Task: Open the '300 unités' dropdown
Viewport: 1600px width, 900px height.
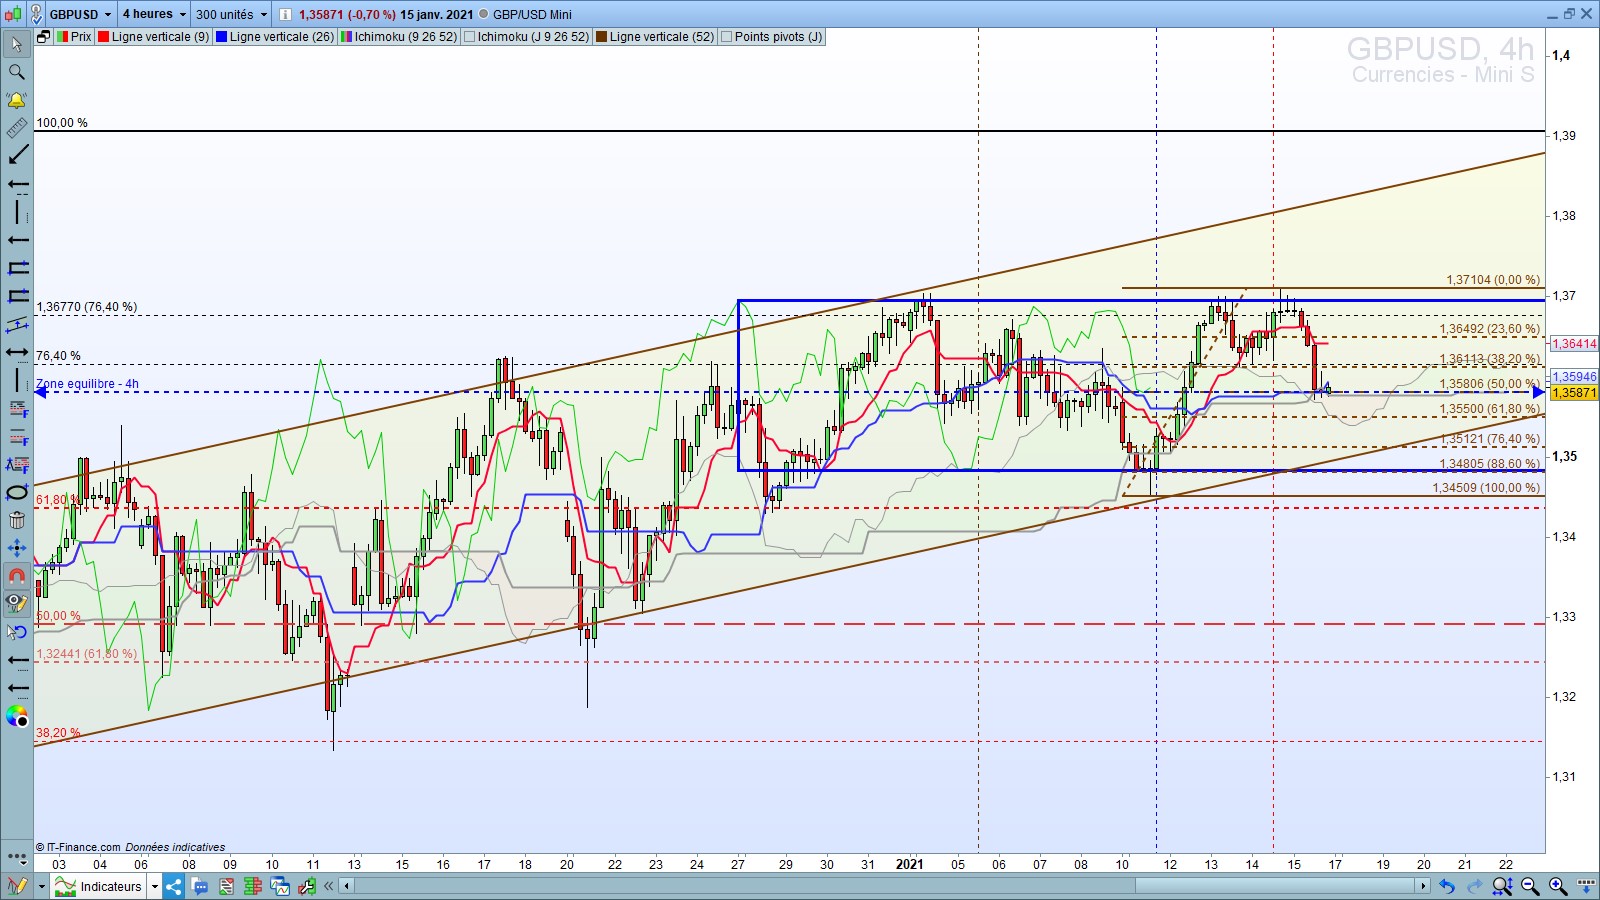Action: point(232,14)
